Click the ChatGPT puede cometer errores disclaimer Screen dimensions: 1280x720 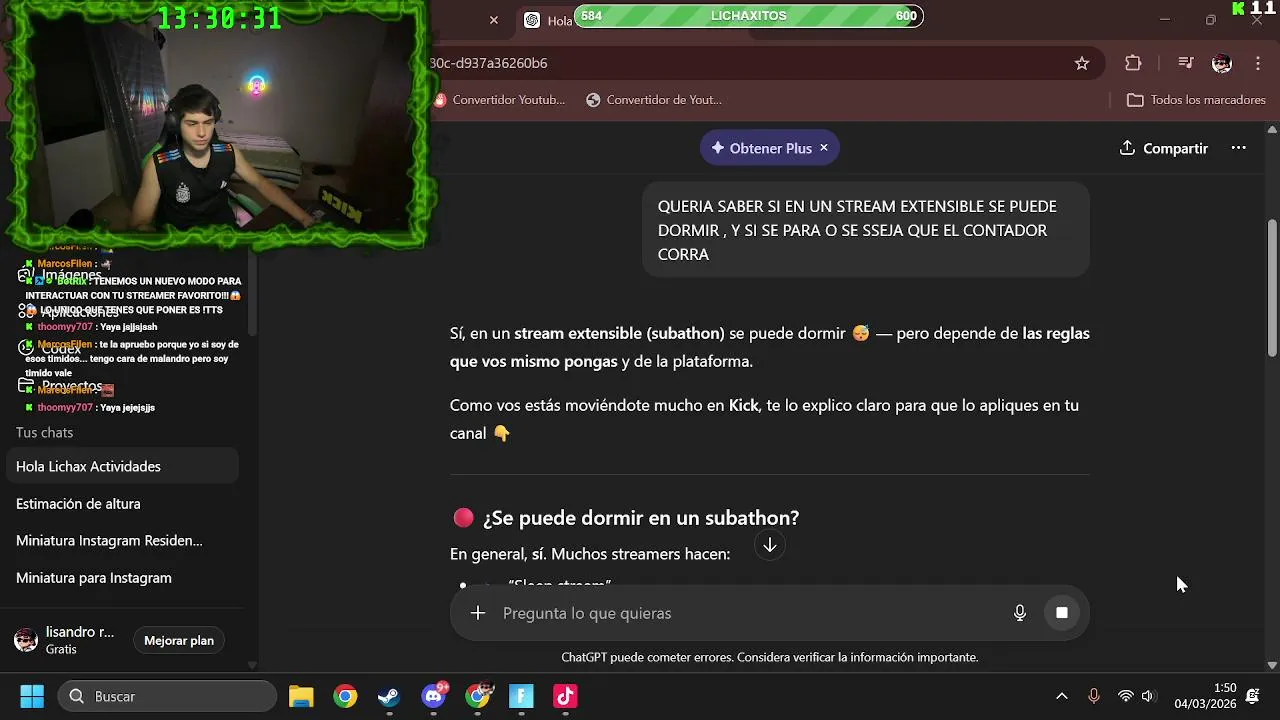click(770, 657)
